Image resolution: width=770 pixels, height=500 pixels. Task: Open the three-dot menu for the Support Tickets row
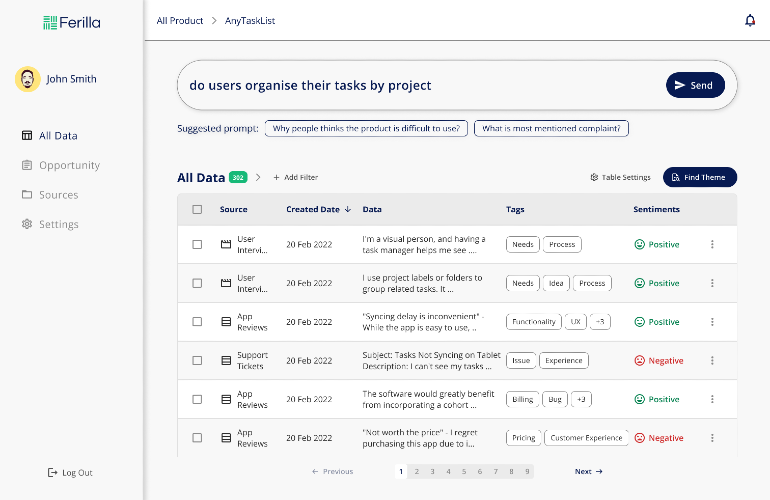[x=712, y=361]
